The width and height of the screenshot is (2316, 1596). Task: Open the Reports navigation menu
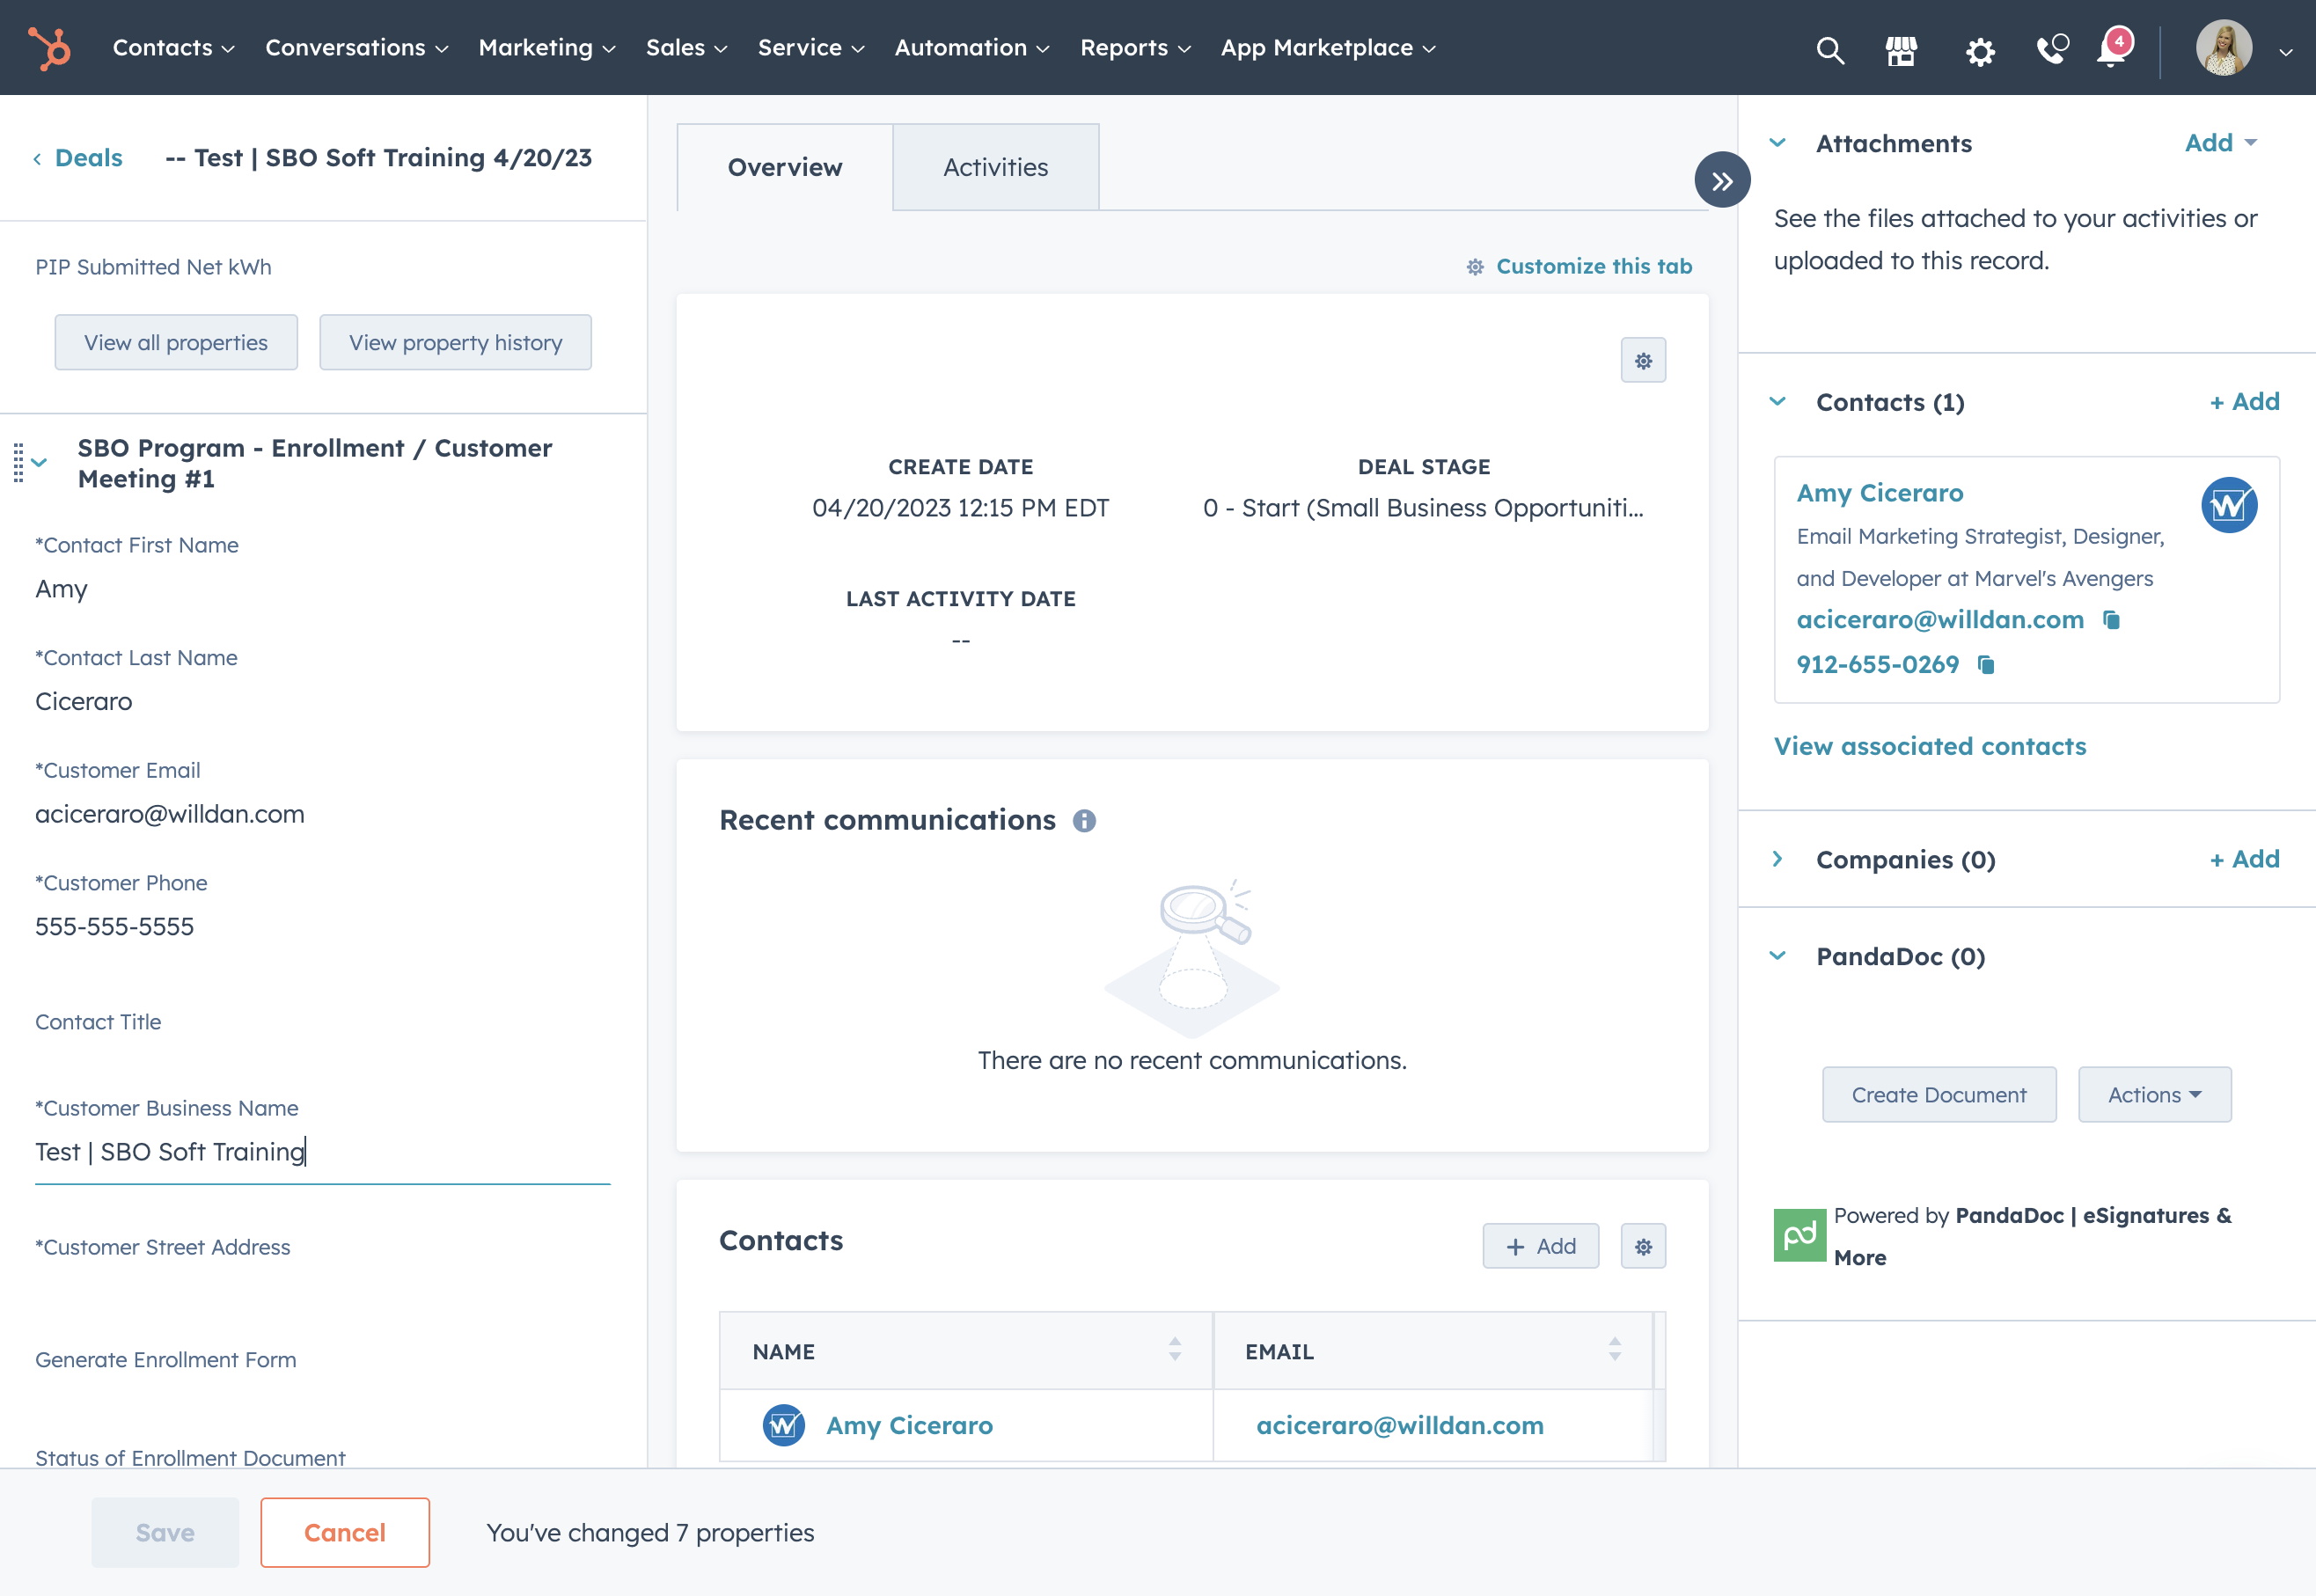(1135, 48)
